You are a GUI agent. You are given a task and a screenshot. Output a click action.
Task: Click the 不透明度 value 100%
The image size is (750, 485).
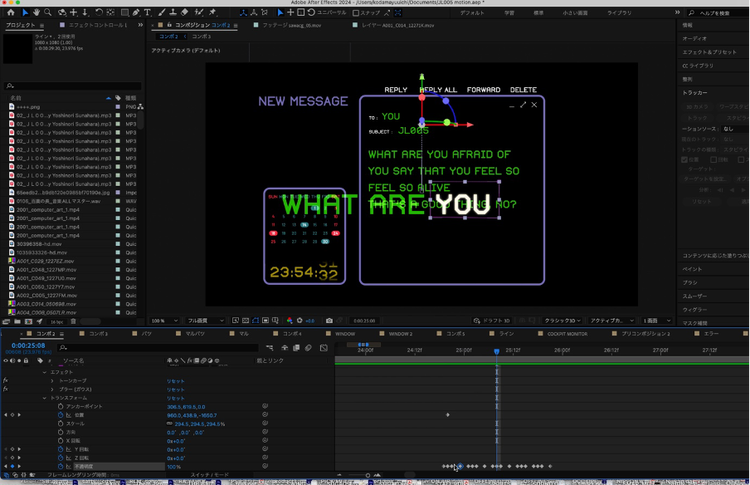coord(174,467)
